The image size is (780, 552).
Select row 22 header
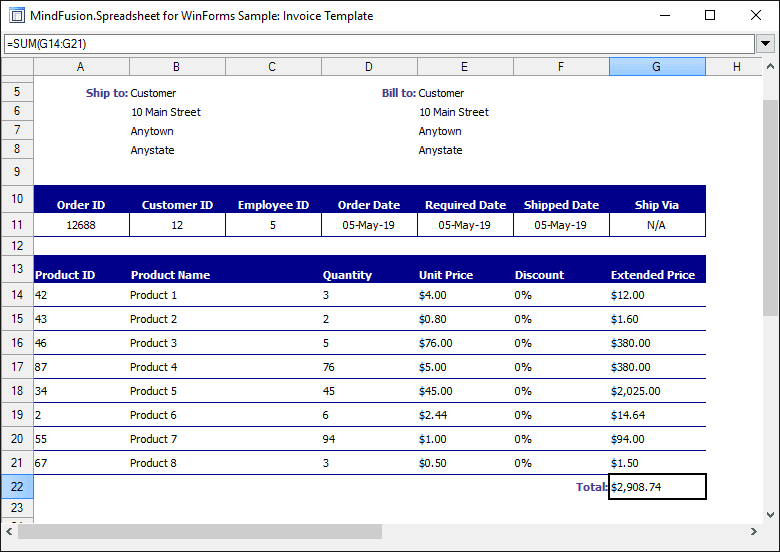coord(17,486)
